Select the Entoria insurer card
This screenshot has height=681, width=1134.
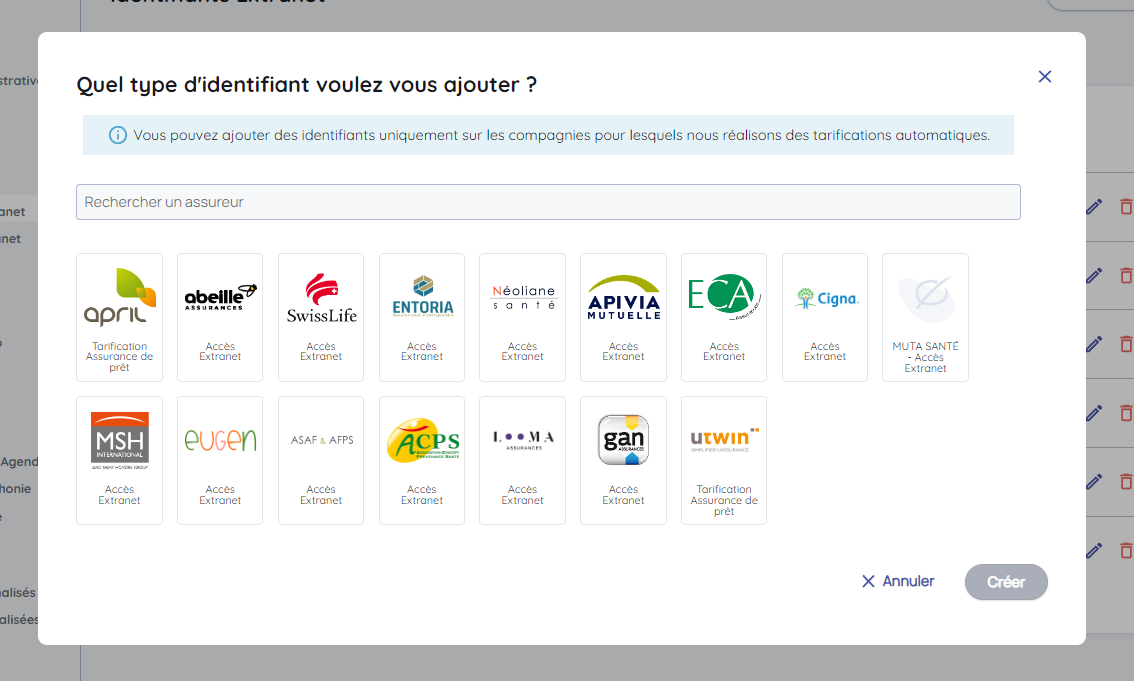point(422,317)
